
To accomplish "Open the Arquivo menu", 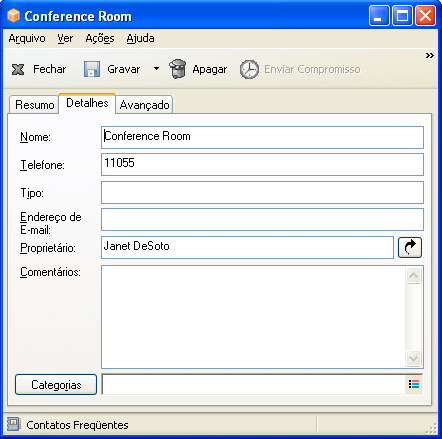I will [x=27, y=38].
